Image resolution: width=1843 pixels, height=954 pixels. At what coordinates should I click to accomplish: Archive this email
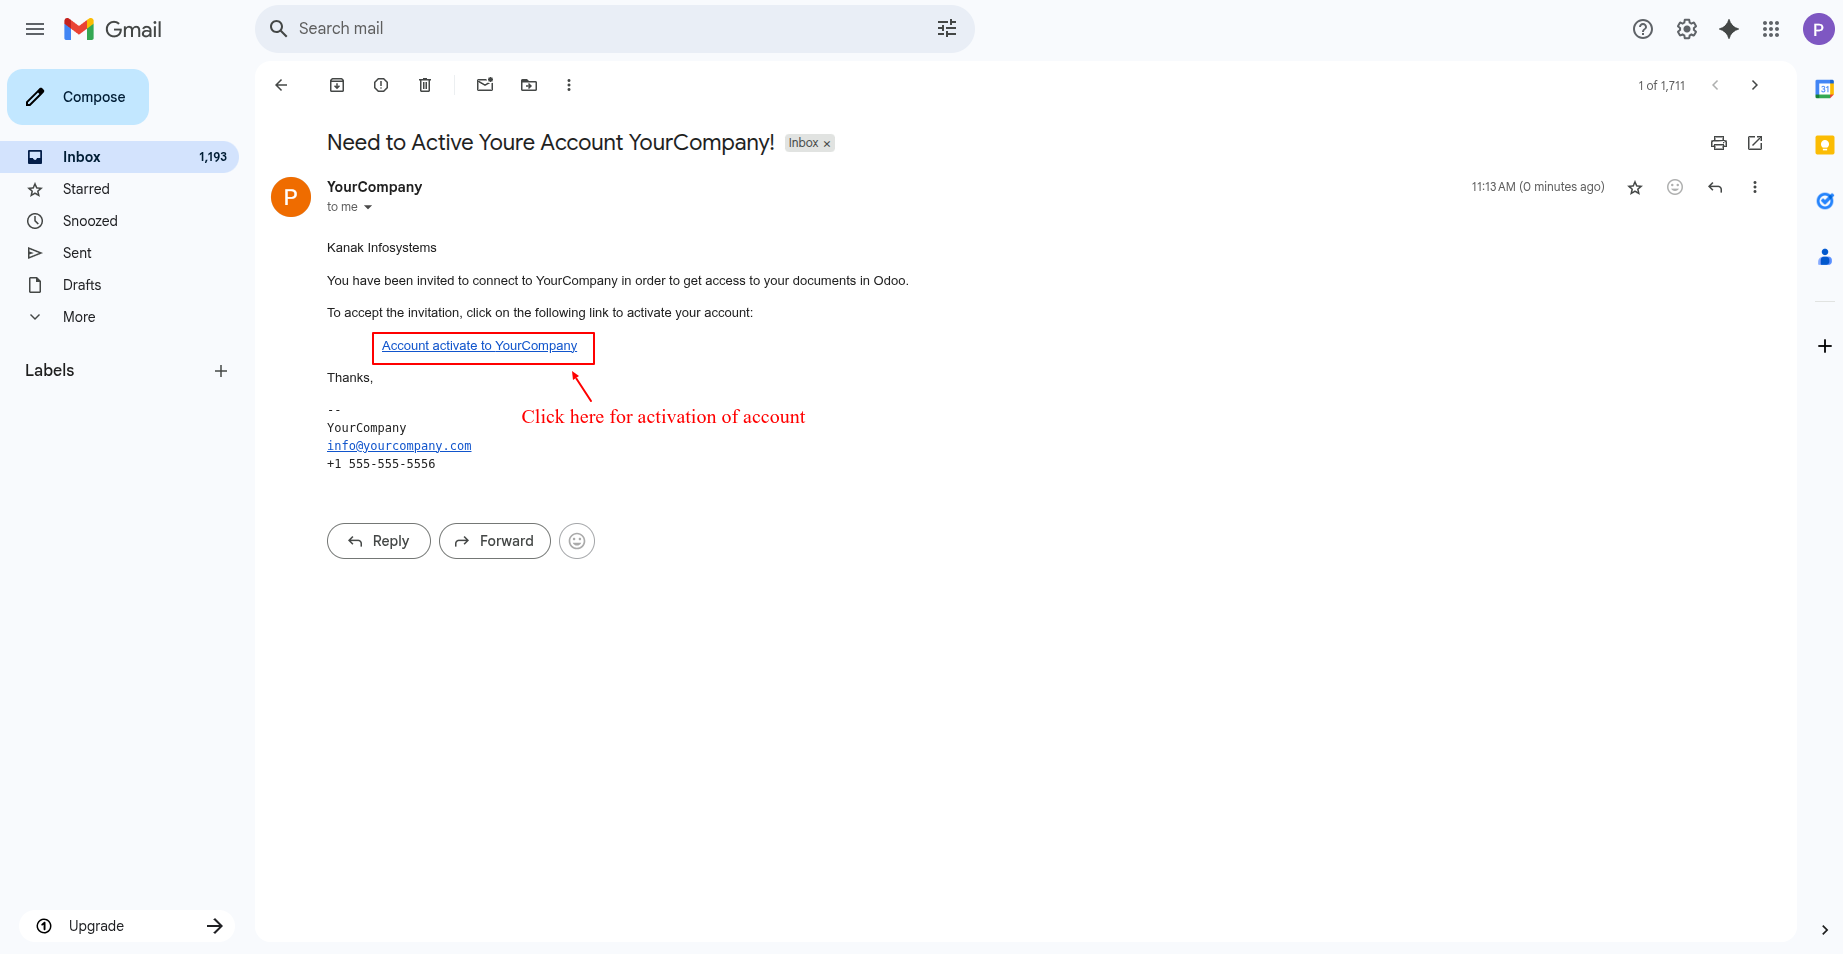click(337, 85)
